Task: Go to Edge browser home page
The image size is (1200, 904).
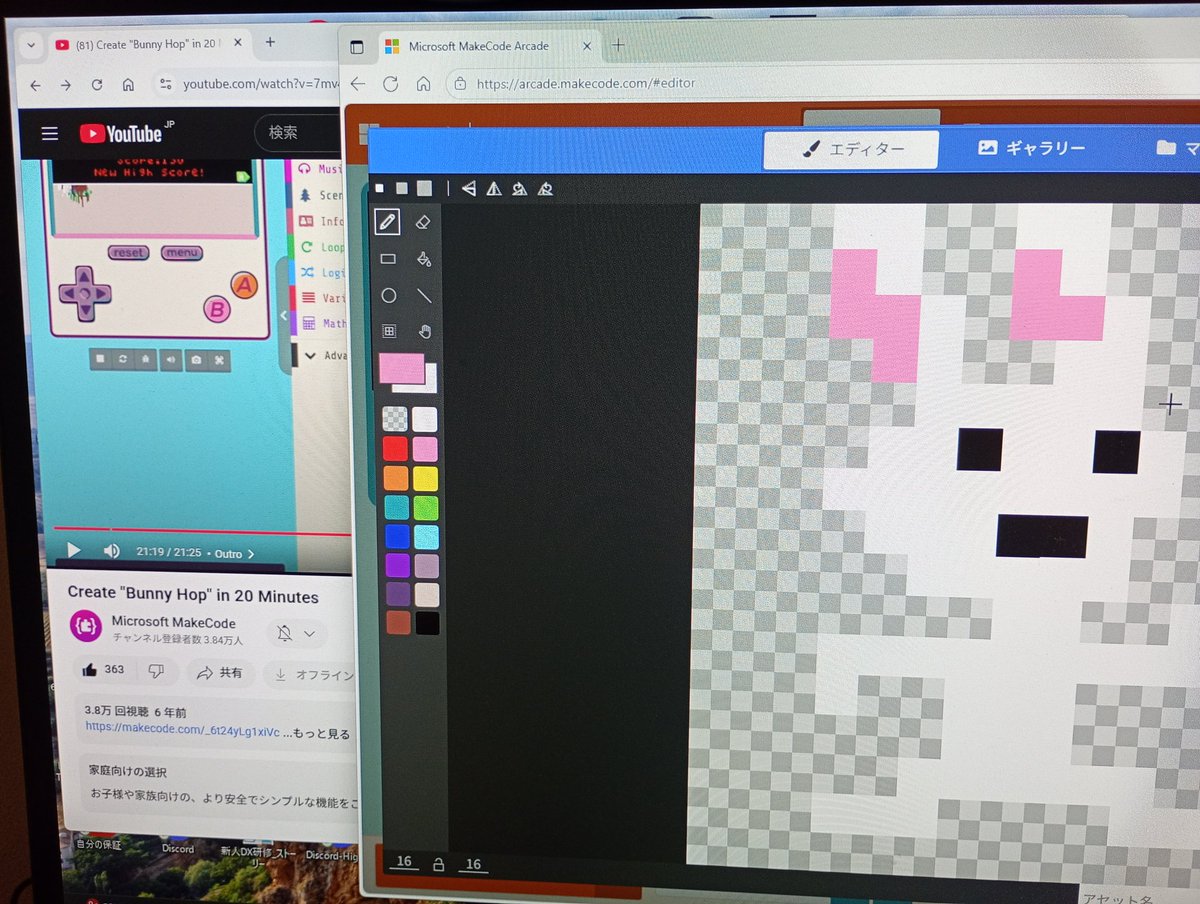Action: [x=424, y=84]
